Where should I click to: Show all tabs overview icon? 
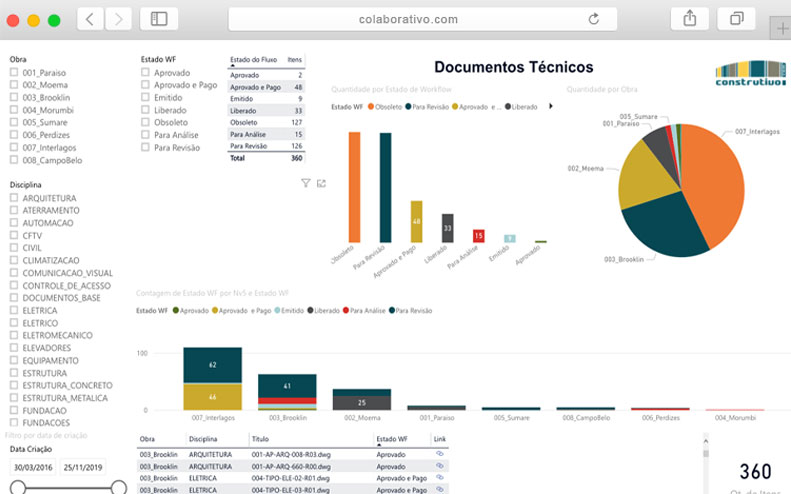(x=737, y=19)
